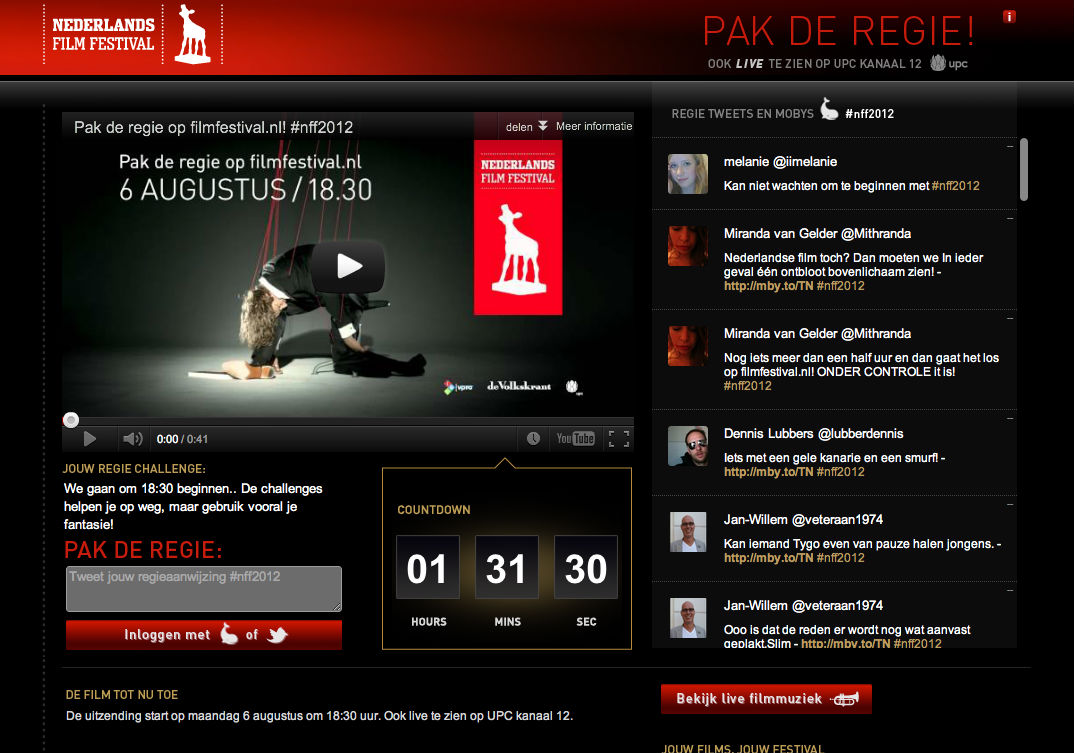Mute the video with the speaker icon

point(132,438)
